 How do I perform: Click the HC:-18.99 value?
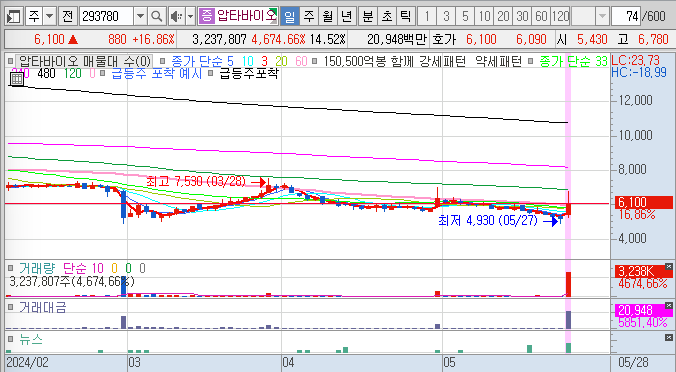pyautogui.click(x=639, y=72)
